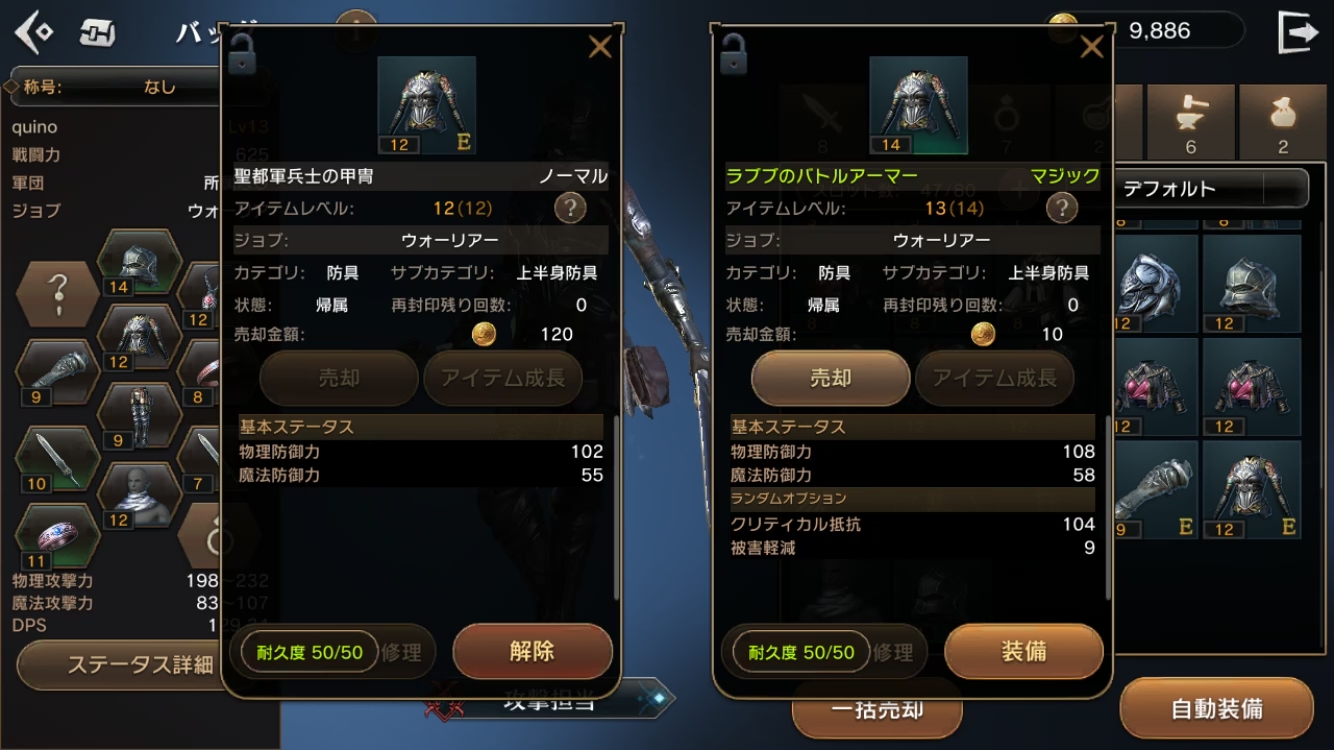Image resolution: width=1334 pixels, height=750 pixels.
Task: Click the 売却 button for Battle Armor
Action: click(x=831, y=378)
